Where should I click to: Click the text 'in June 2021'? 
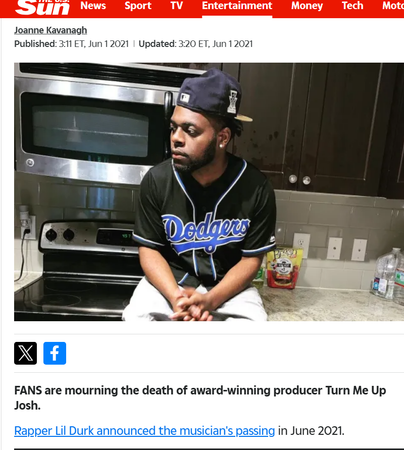coord(311,431)
